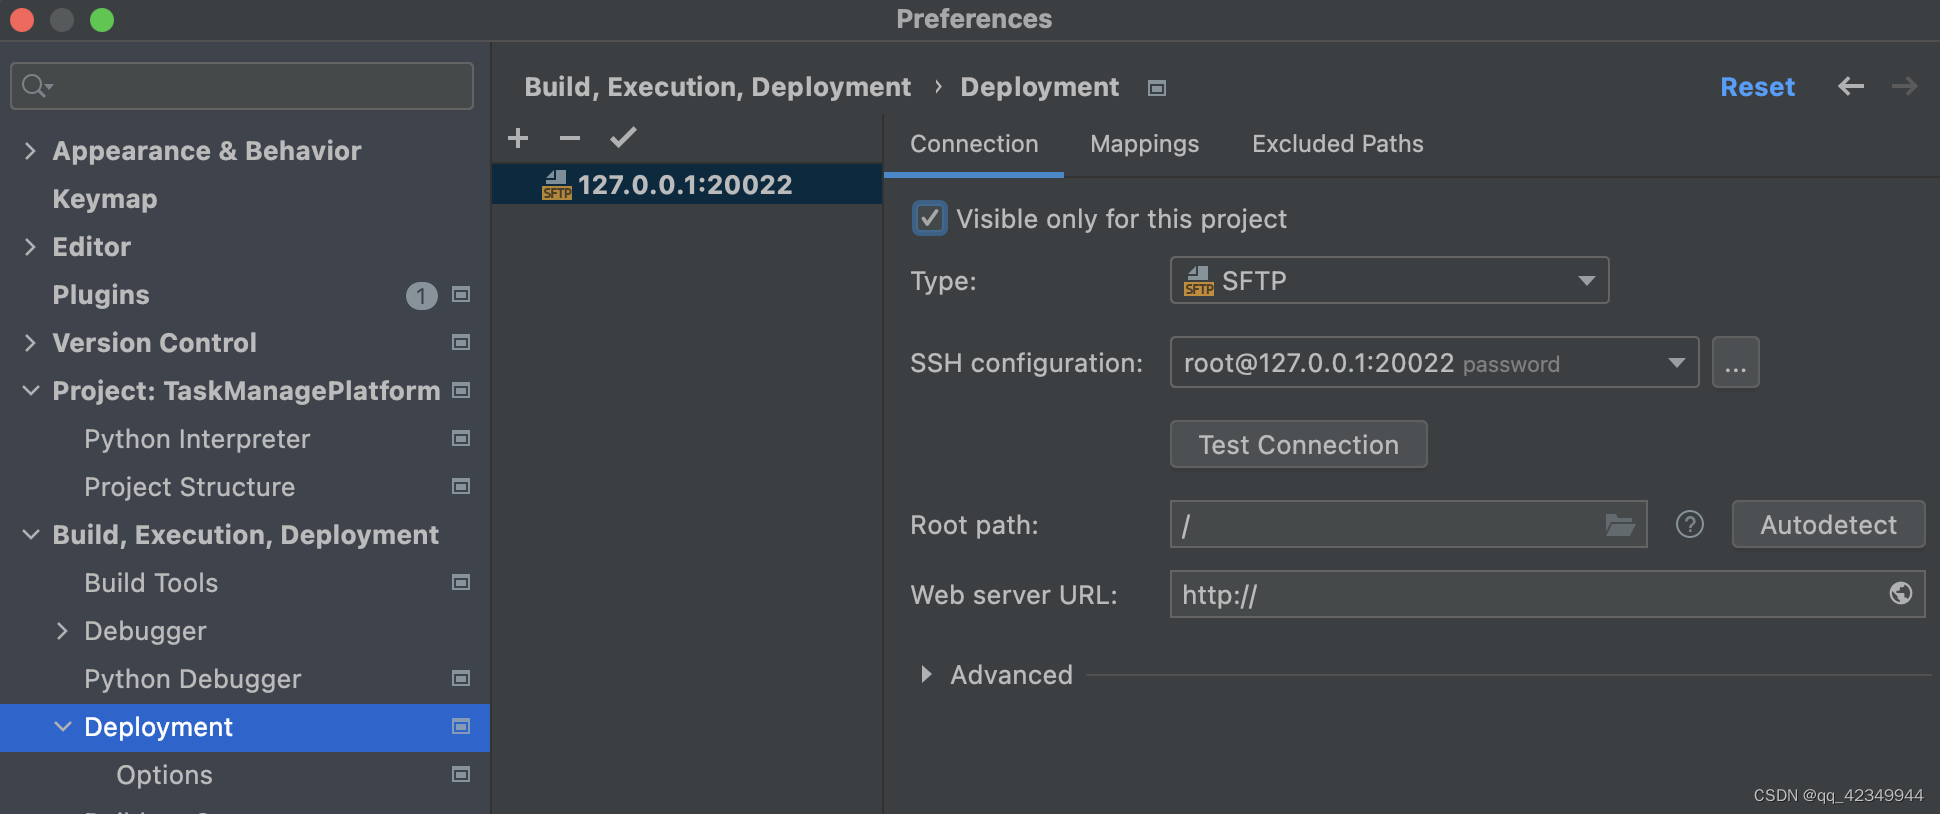
Task: Open the Type SFTP dropdown
Action: [1389, 280]
